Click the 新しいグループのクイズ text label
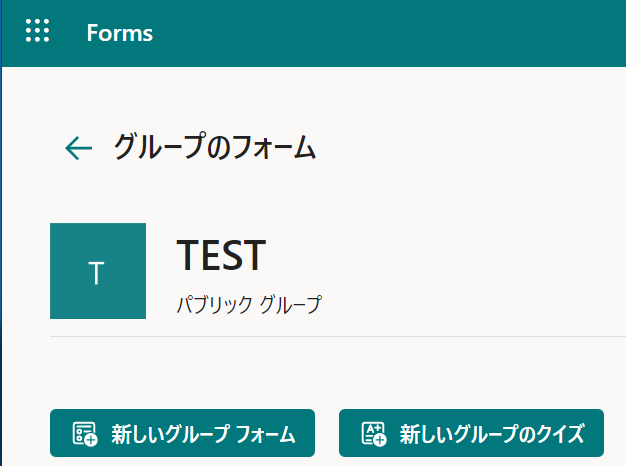This screenshot has height=466, width=626. click(x=491, y=435)
